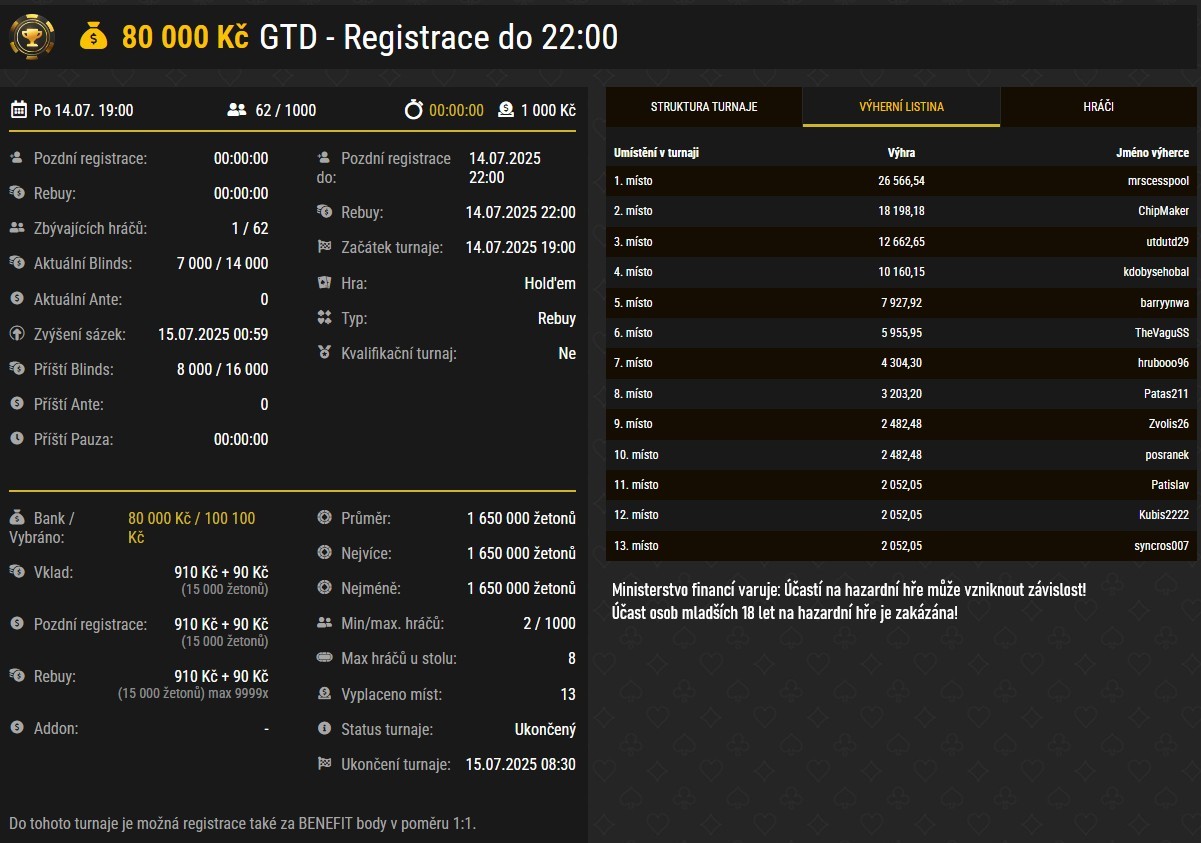Open the Hráči tab

click(1098, 107)
